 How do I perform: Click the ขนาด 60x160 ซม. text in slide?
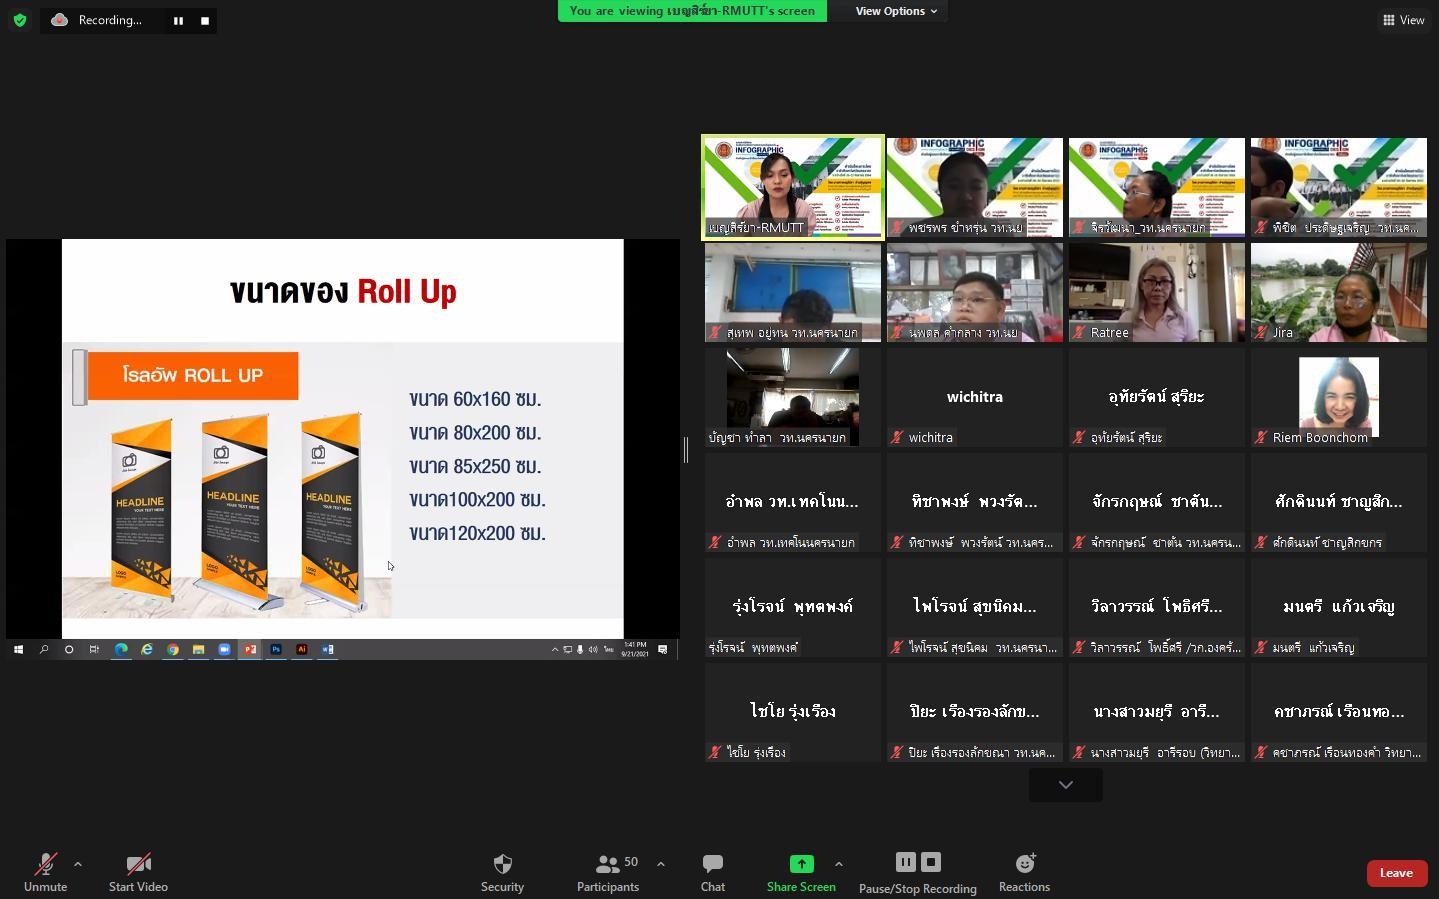[x=475, y=399]
